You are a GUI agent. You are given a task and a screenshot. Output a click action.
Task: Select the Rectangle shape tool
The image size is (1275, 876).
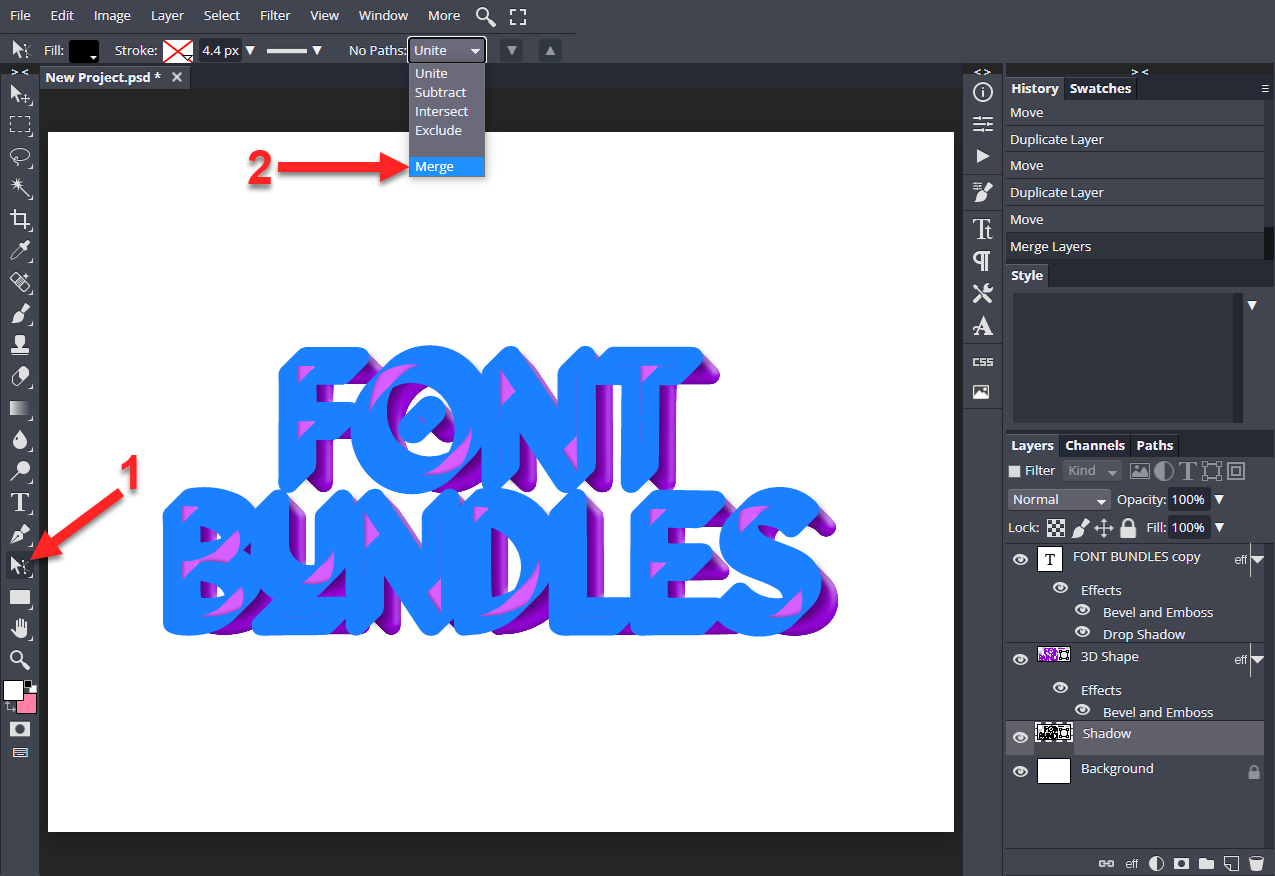(19, 597)
